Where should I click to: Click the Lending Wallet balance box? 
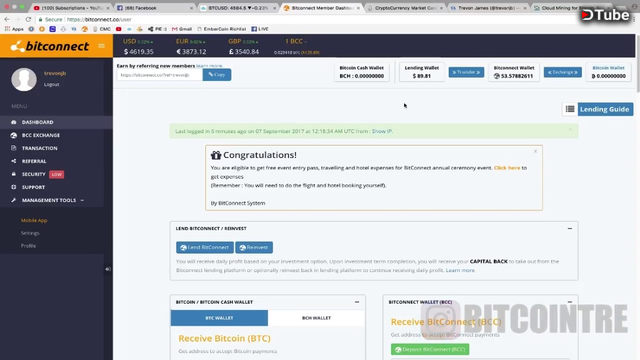[422, 72]
